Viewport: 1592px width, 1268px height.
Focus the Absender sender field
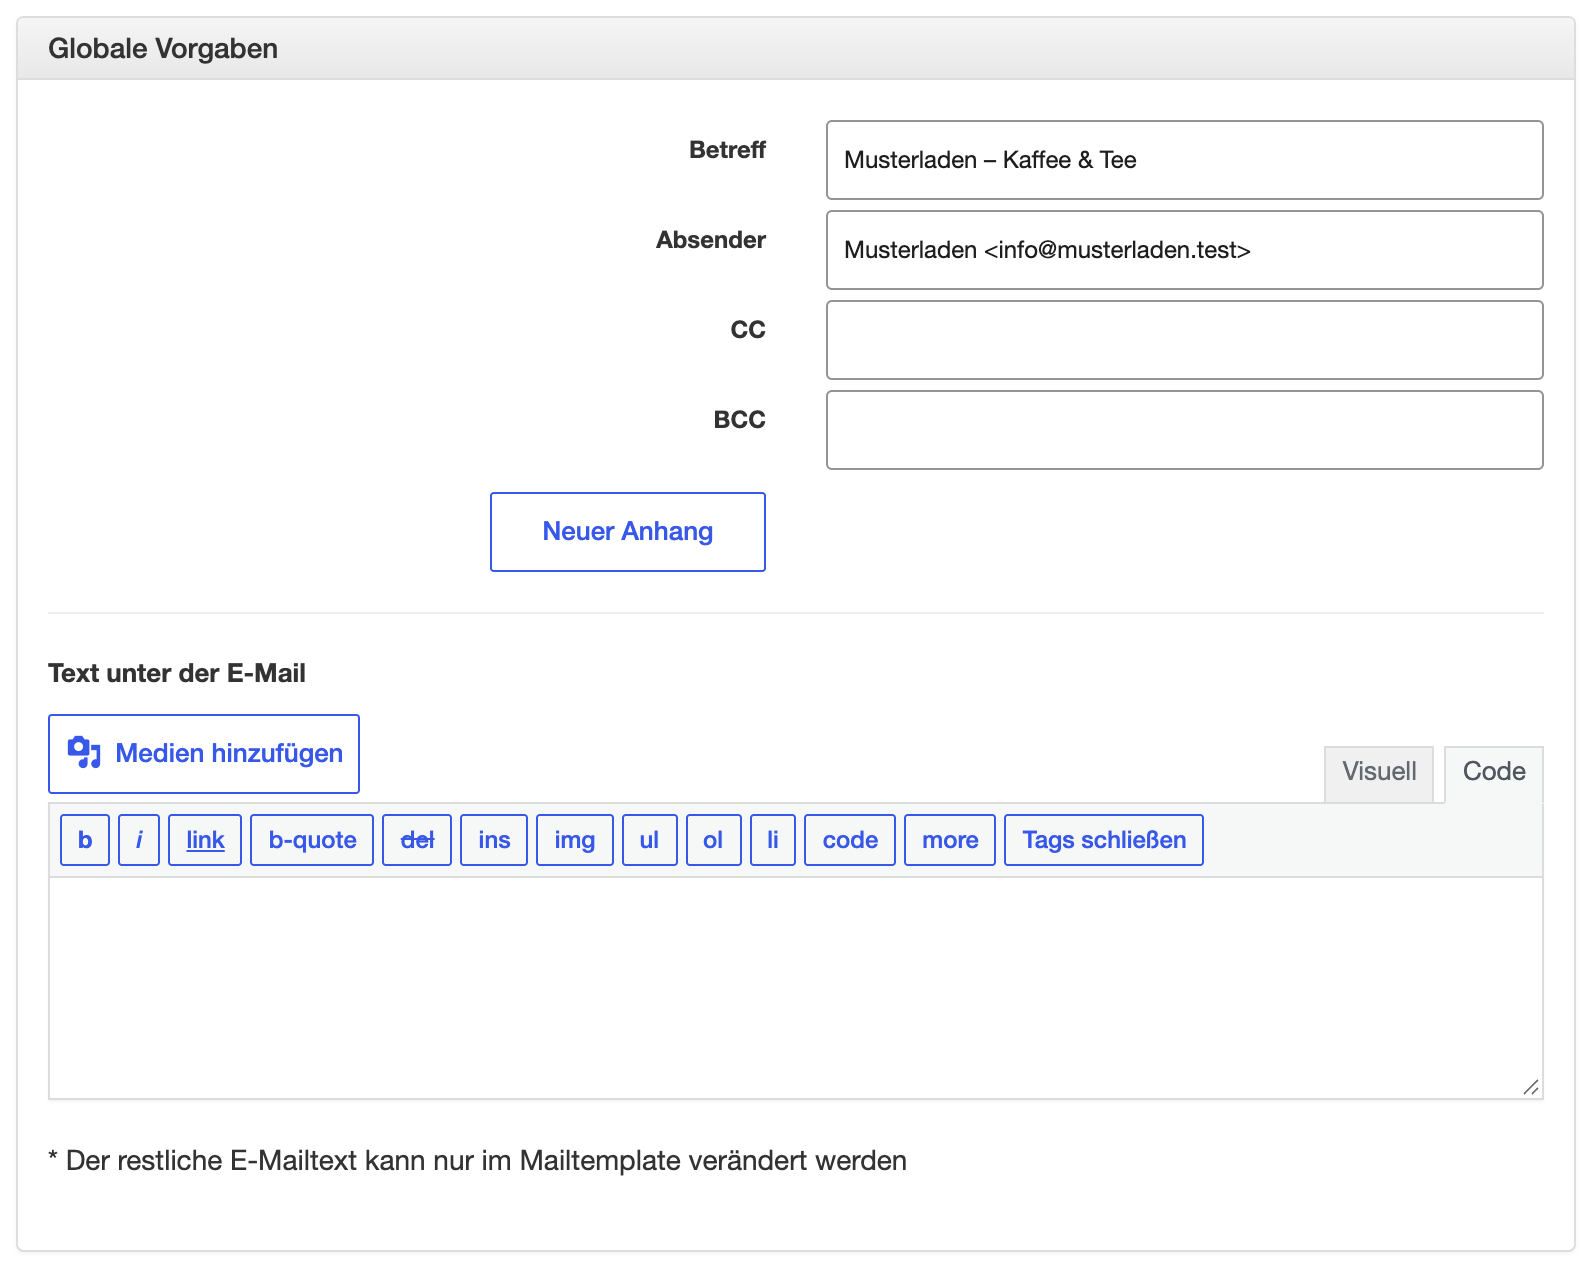pos(1185,250)
